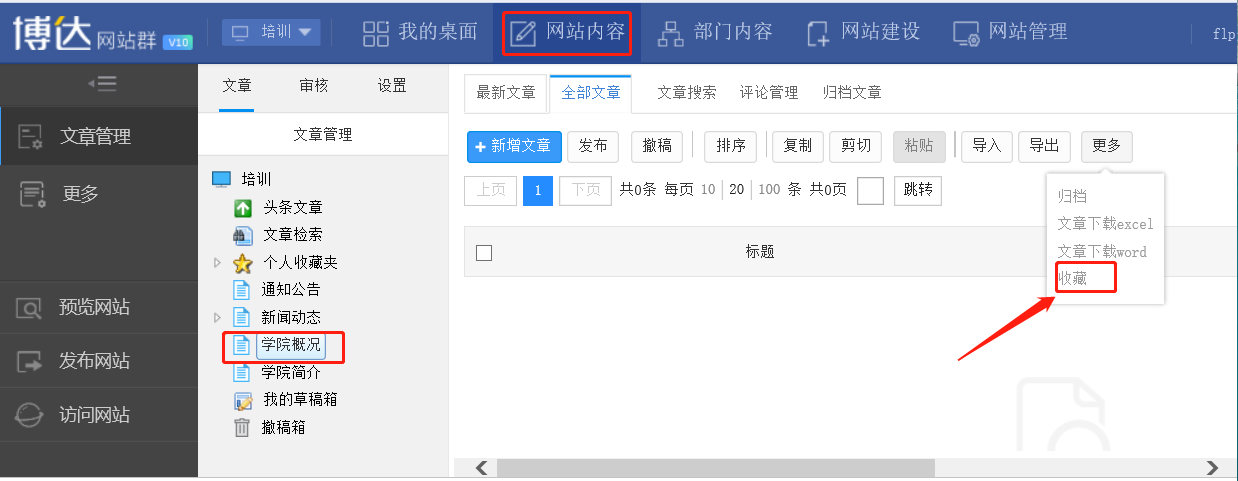Click the 培训 monitor icon in tree
Image resolution: width=1238 pixels, height=481 pixels.
[x=222, y=179]
